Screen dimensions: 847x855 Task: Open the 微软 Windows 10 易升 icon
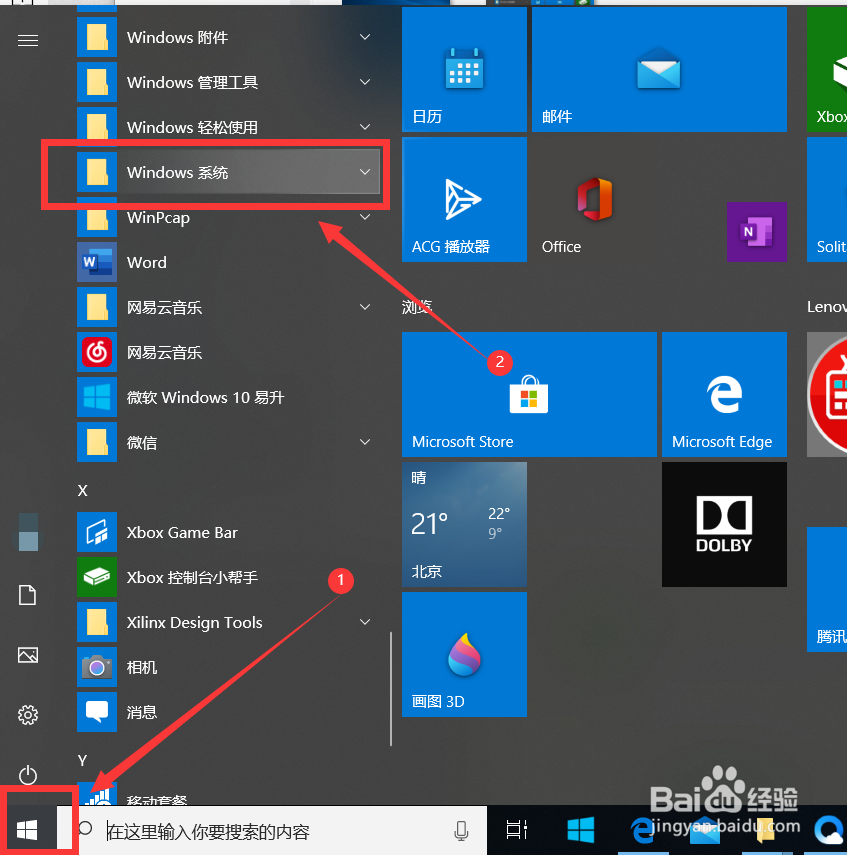pos(97,397)
